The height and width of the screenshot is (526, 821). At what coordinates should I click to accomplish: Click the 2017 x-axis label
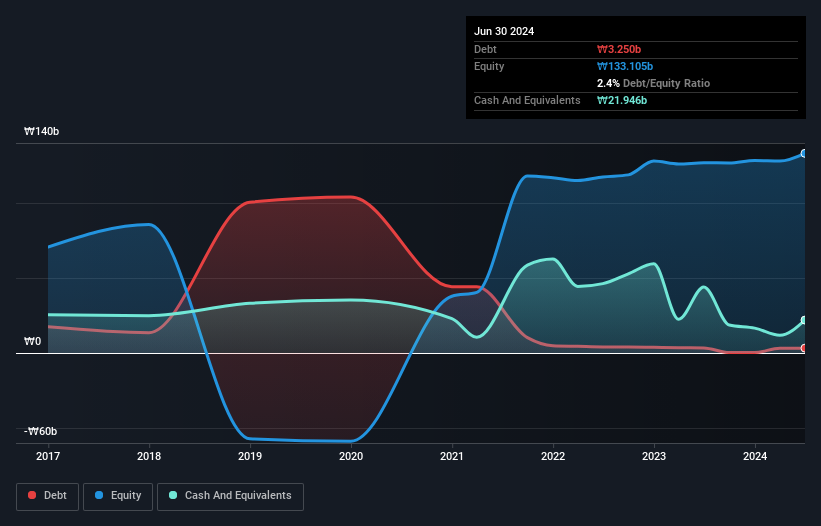48,456
